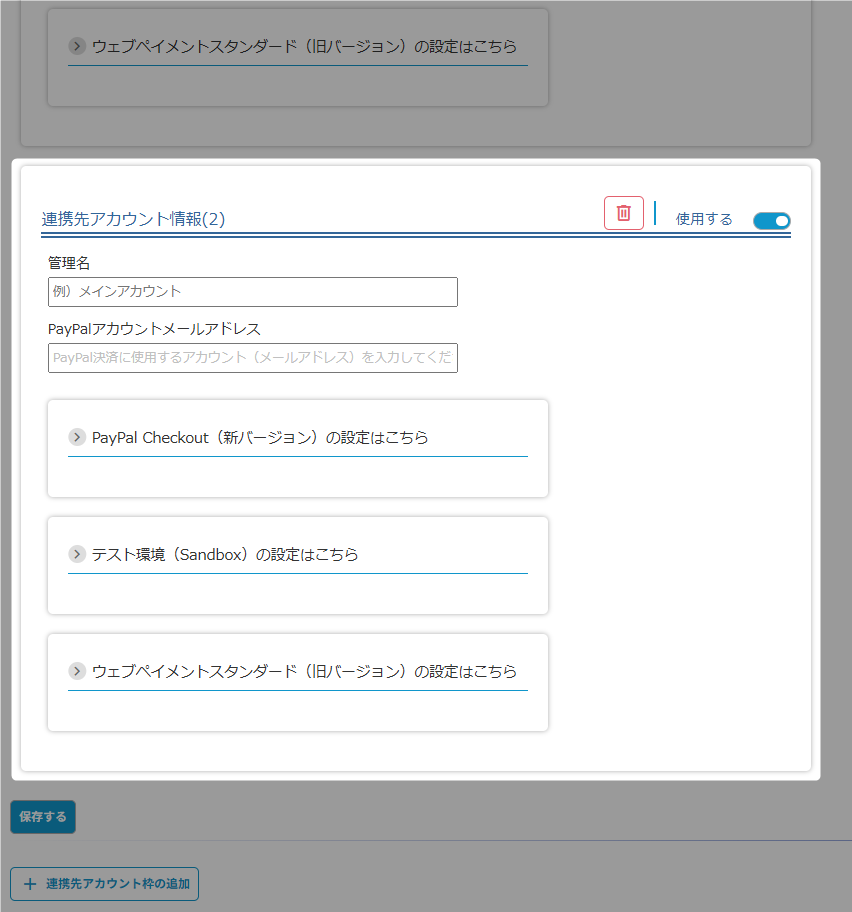Toggle the 使用する switch off

771,220
